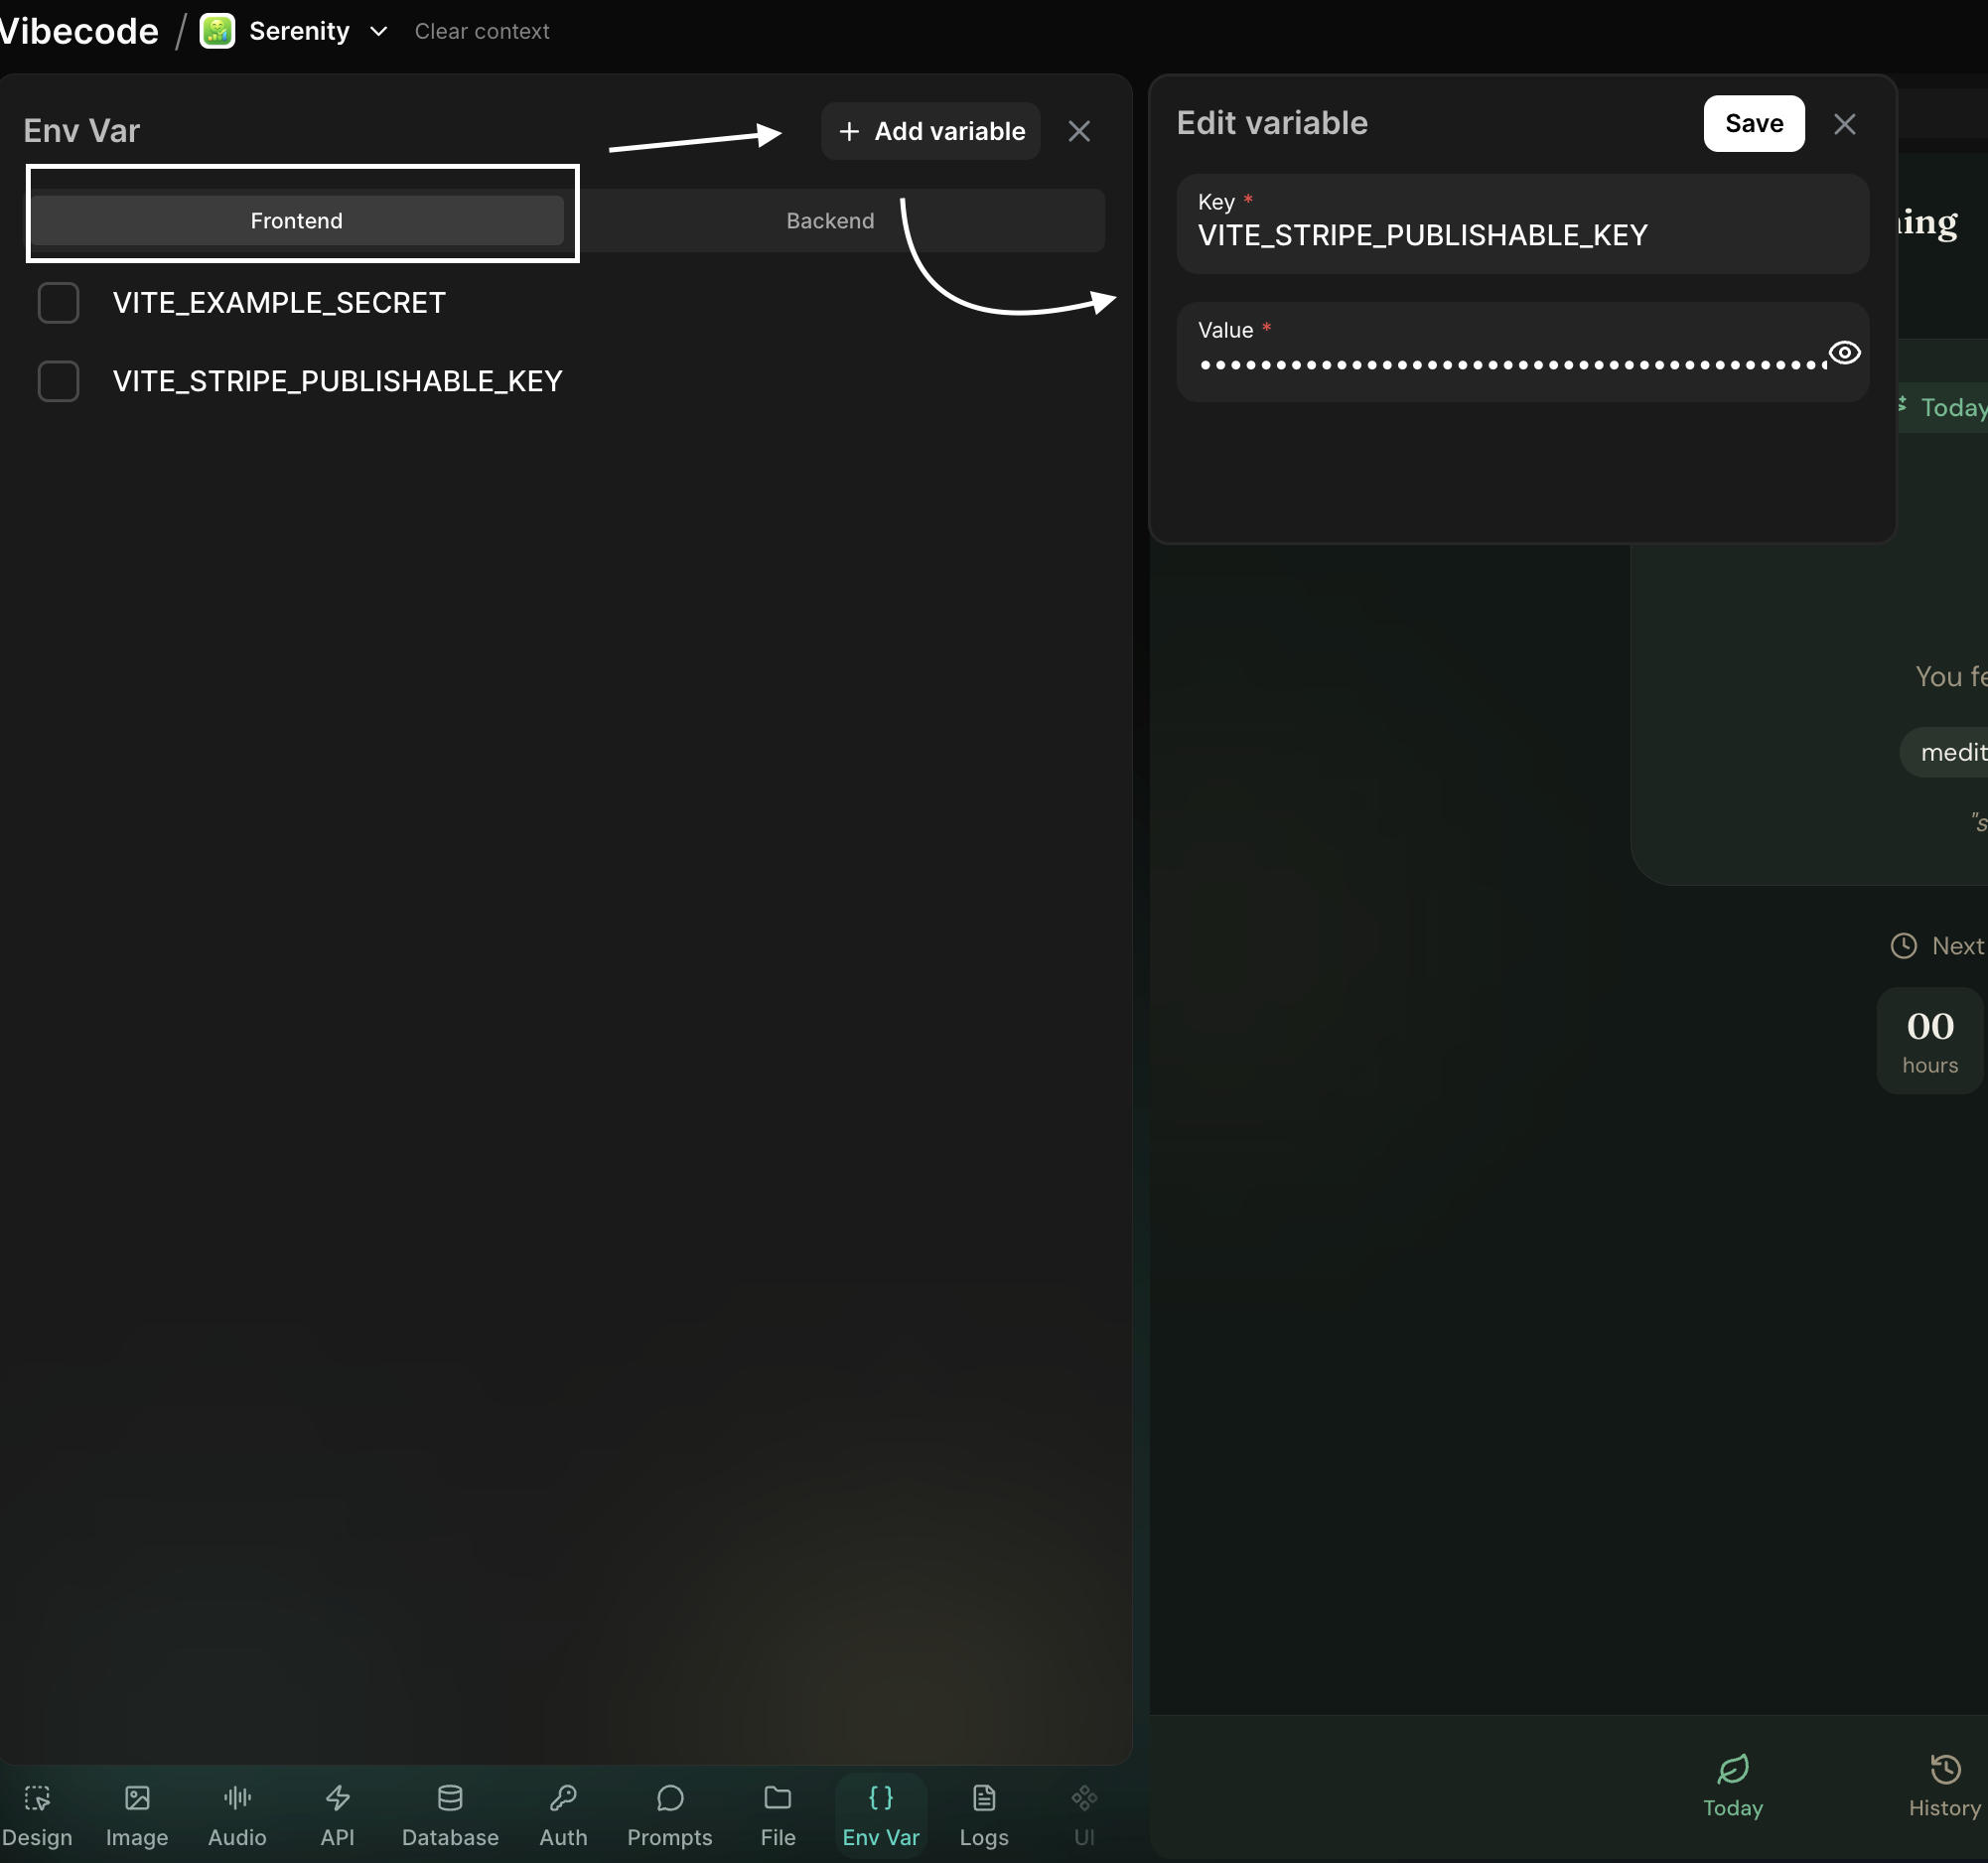Viewport: 1988px width, 1863px height.
Task: Click the Add variable button
Action: [x=930, y=131]
